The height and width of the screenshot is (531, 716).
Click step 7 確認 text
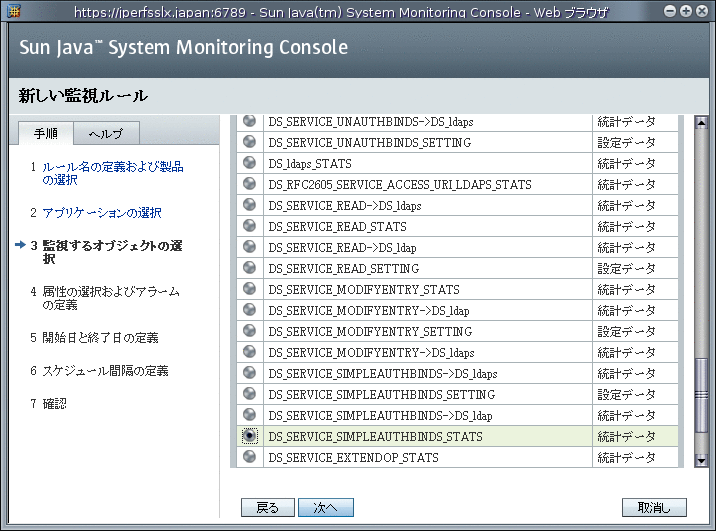click(54, 404)
